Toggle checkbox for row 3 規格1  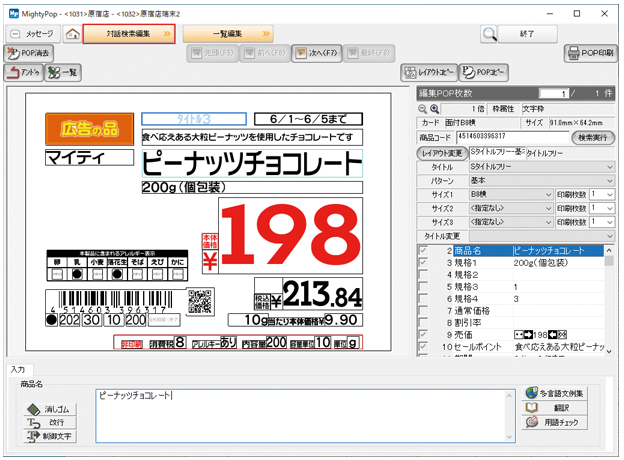click(424, 262)
